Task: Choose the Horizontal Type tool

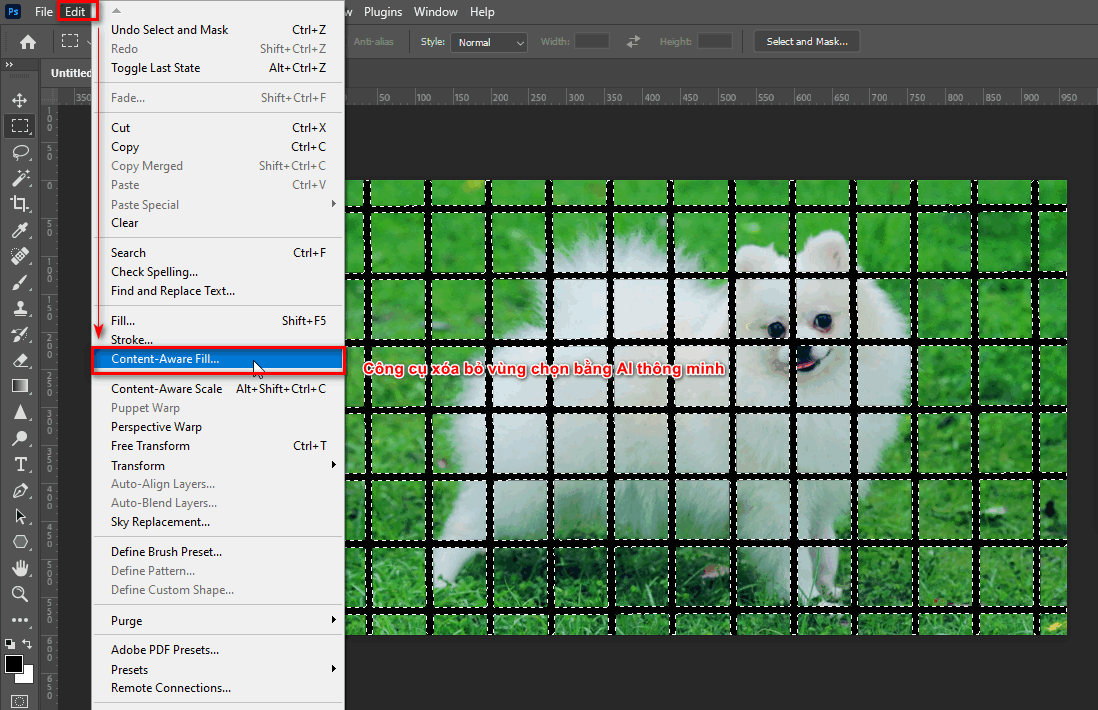Action: (21, 463)
